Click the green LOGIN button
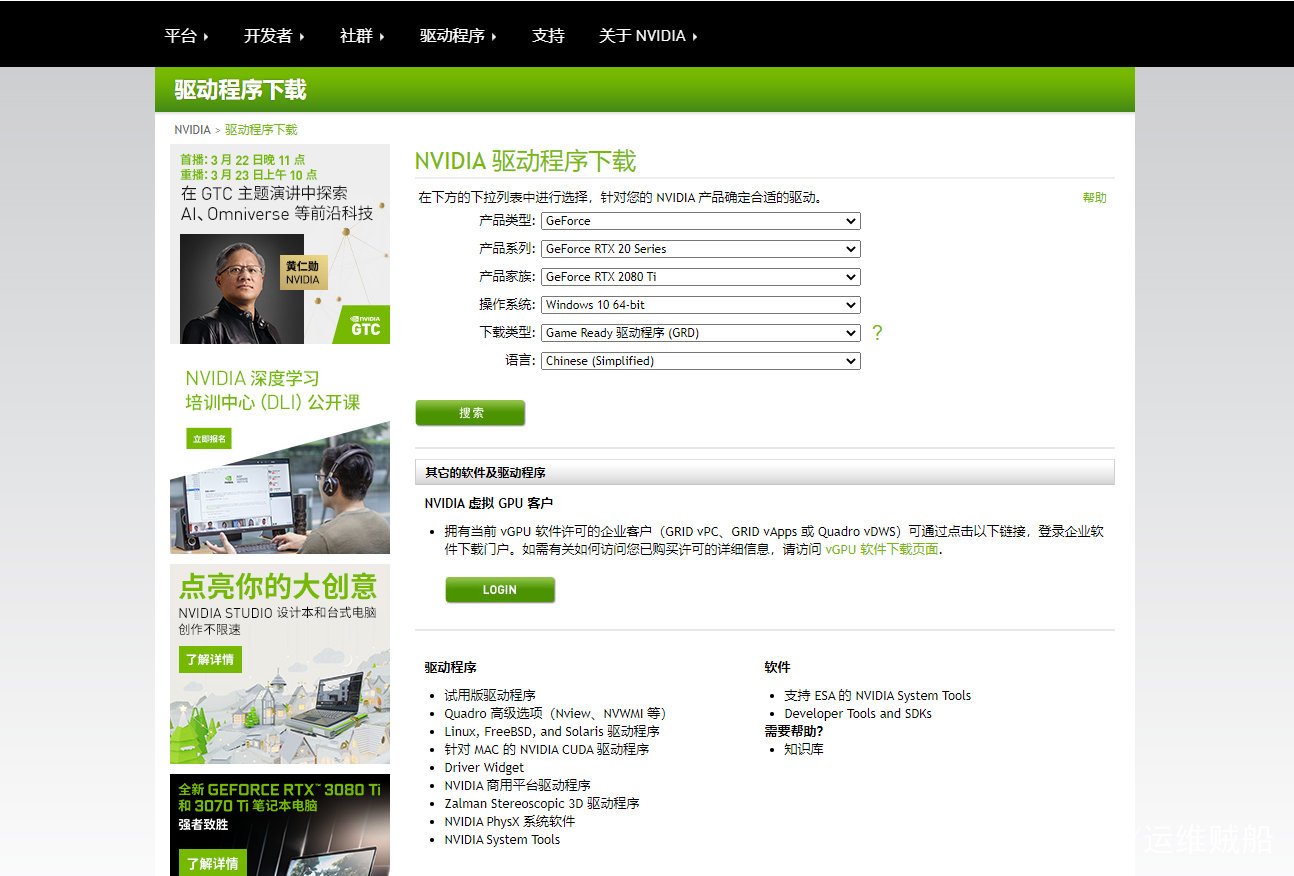The width and height of the screenshot is (1294, 876). coord(500,590)
